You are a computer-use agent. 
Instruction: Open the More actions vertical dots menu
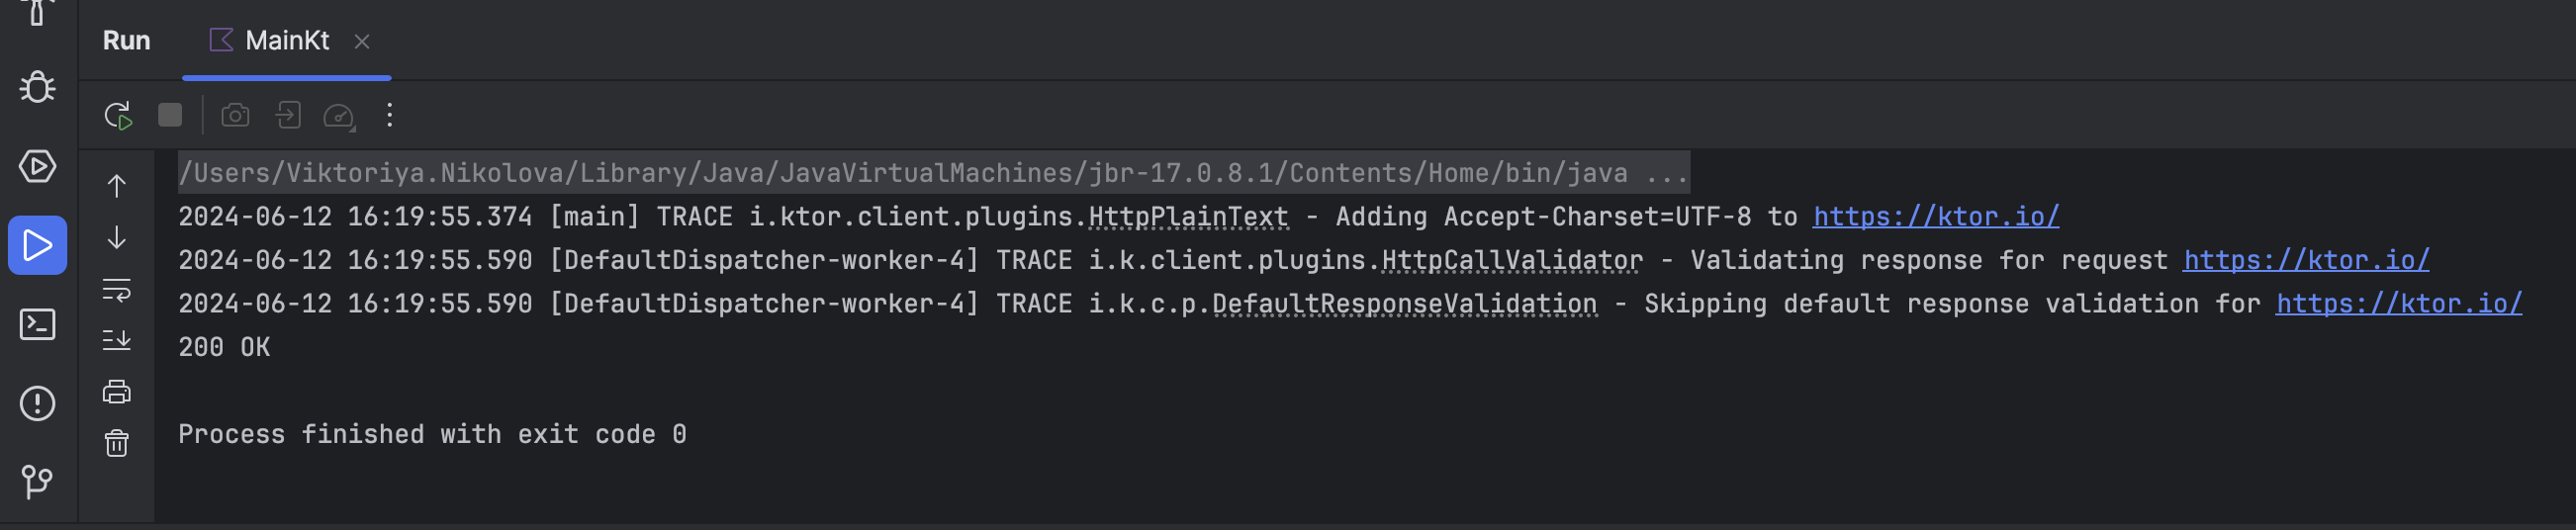(390, 116)
